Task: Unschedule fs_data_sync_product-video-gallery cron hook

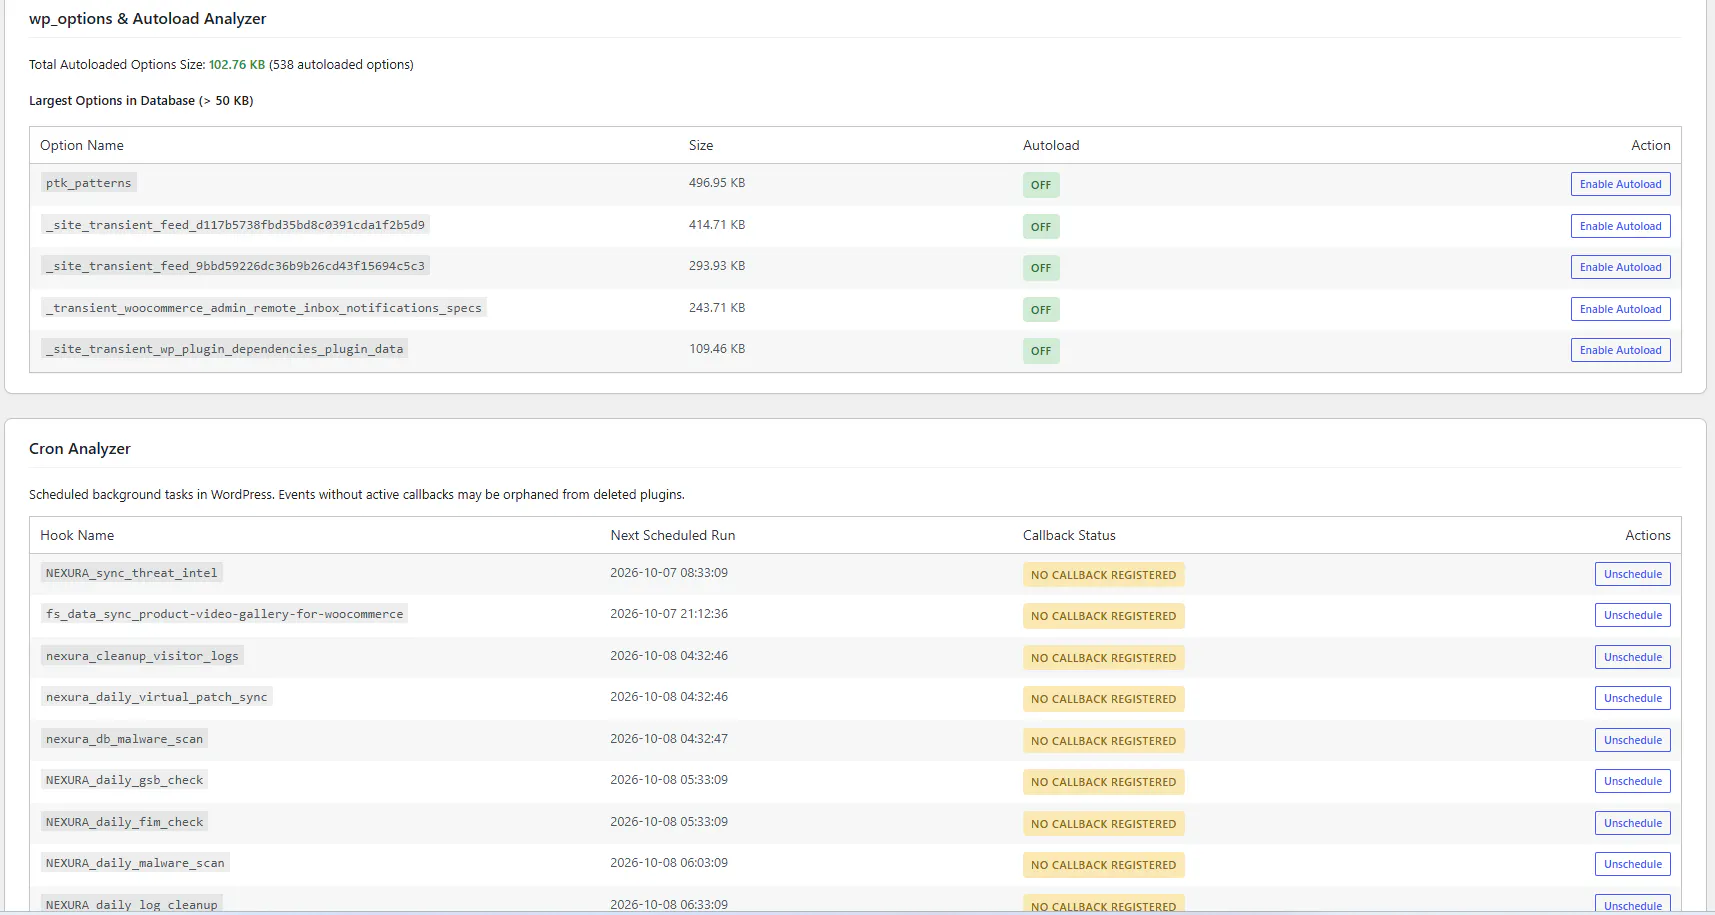Action: click(x=1632, y=615)
